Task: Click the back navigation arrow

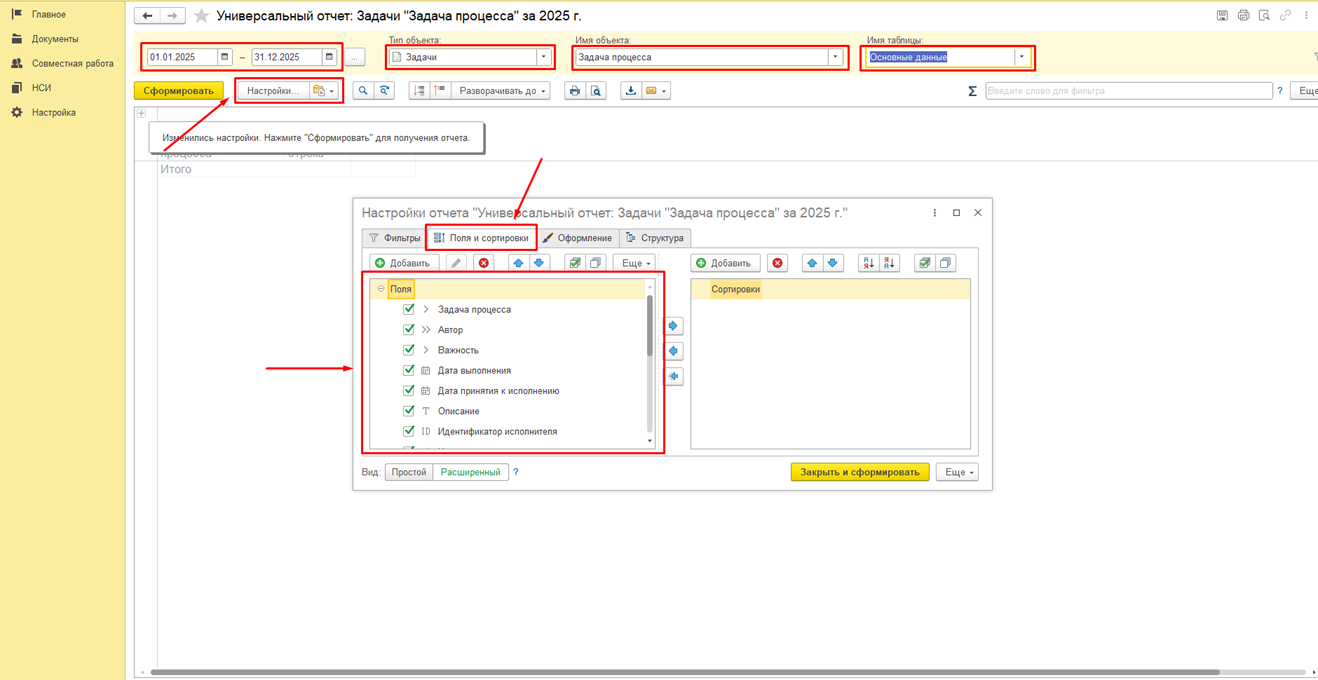Action: point(147,16)
